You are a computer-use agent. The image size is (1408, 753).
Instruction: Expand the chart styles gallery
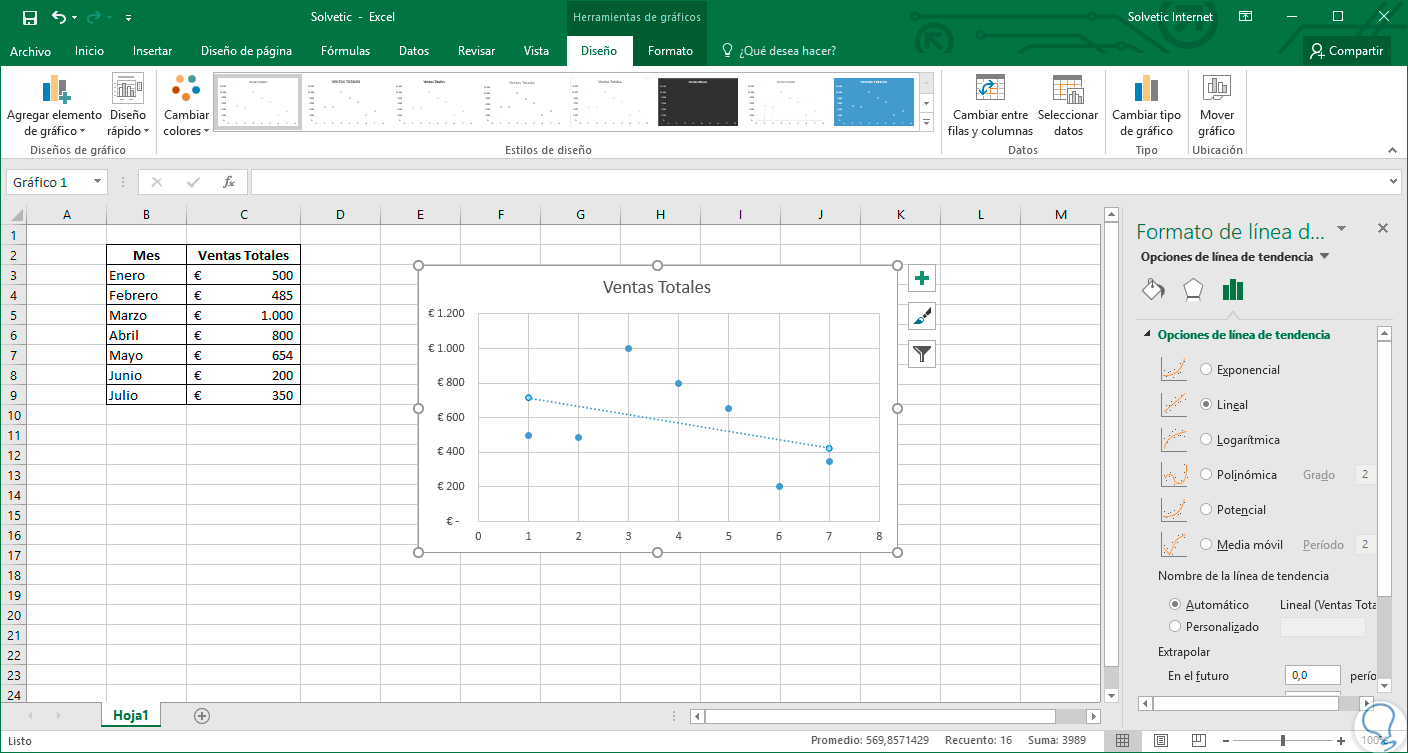coord(926,123)
